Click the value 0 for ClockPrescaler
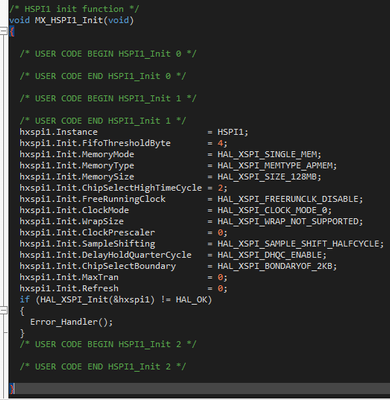The width and height of the screenshot is (390, 400). point(220,232)
